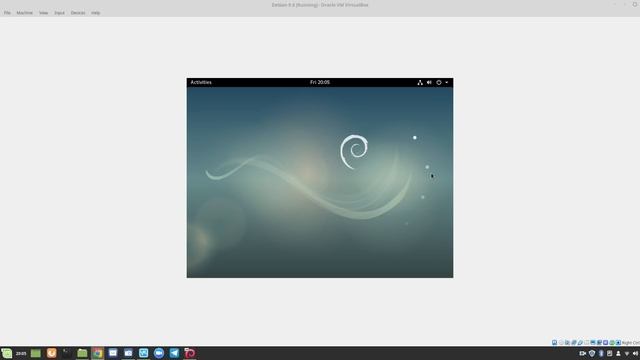Open the Help menu

pyautogui.click(x=95, y=13)
